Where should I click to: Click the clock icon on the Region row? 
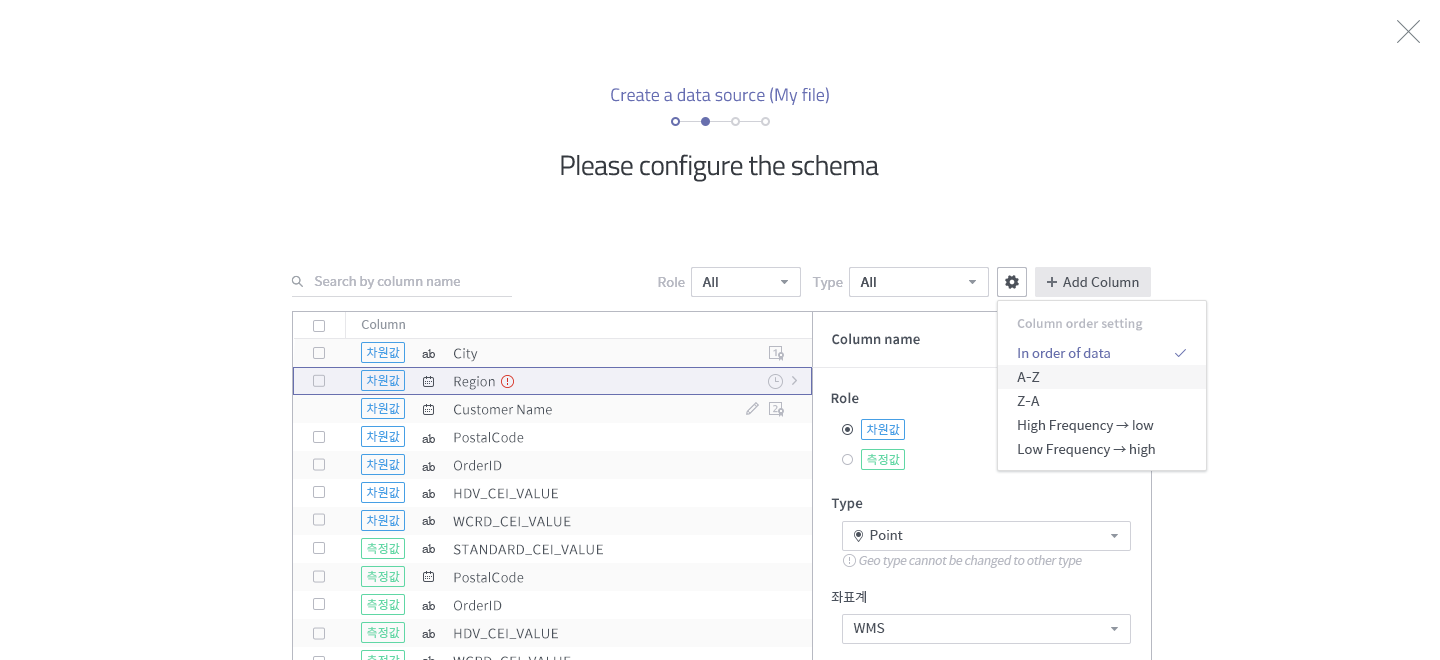tap(775, 381)
